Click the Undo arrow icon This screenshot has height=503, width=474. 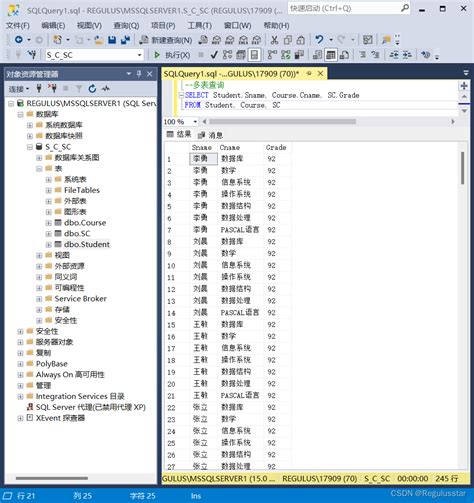[319, 40]
